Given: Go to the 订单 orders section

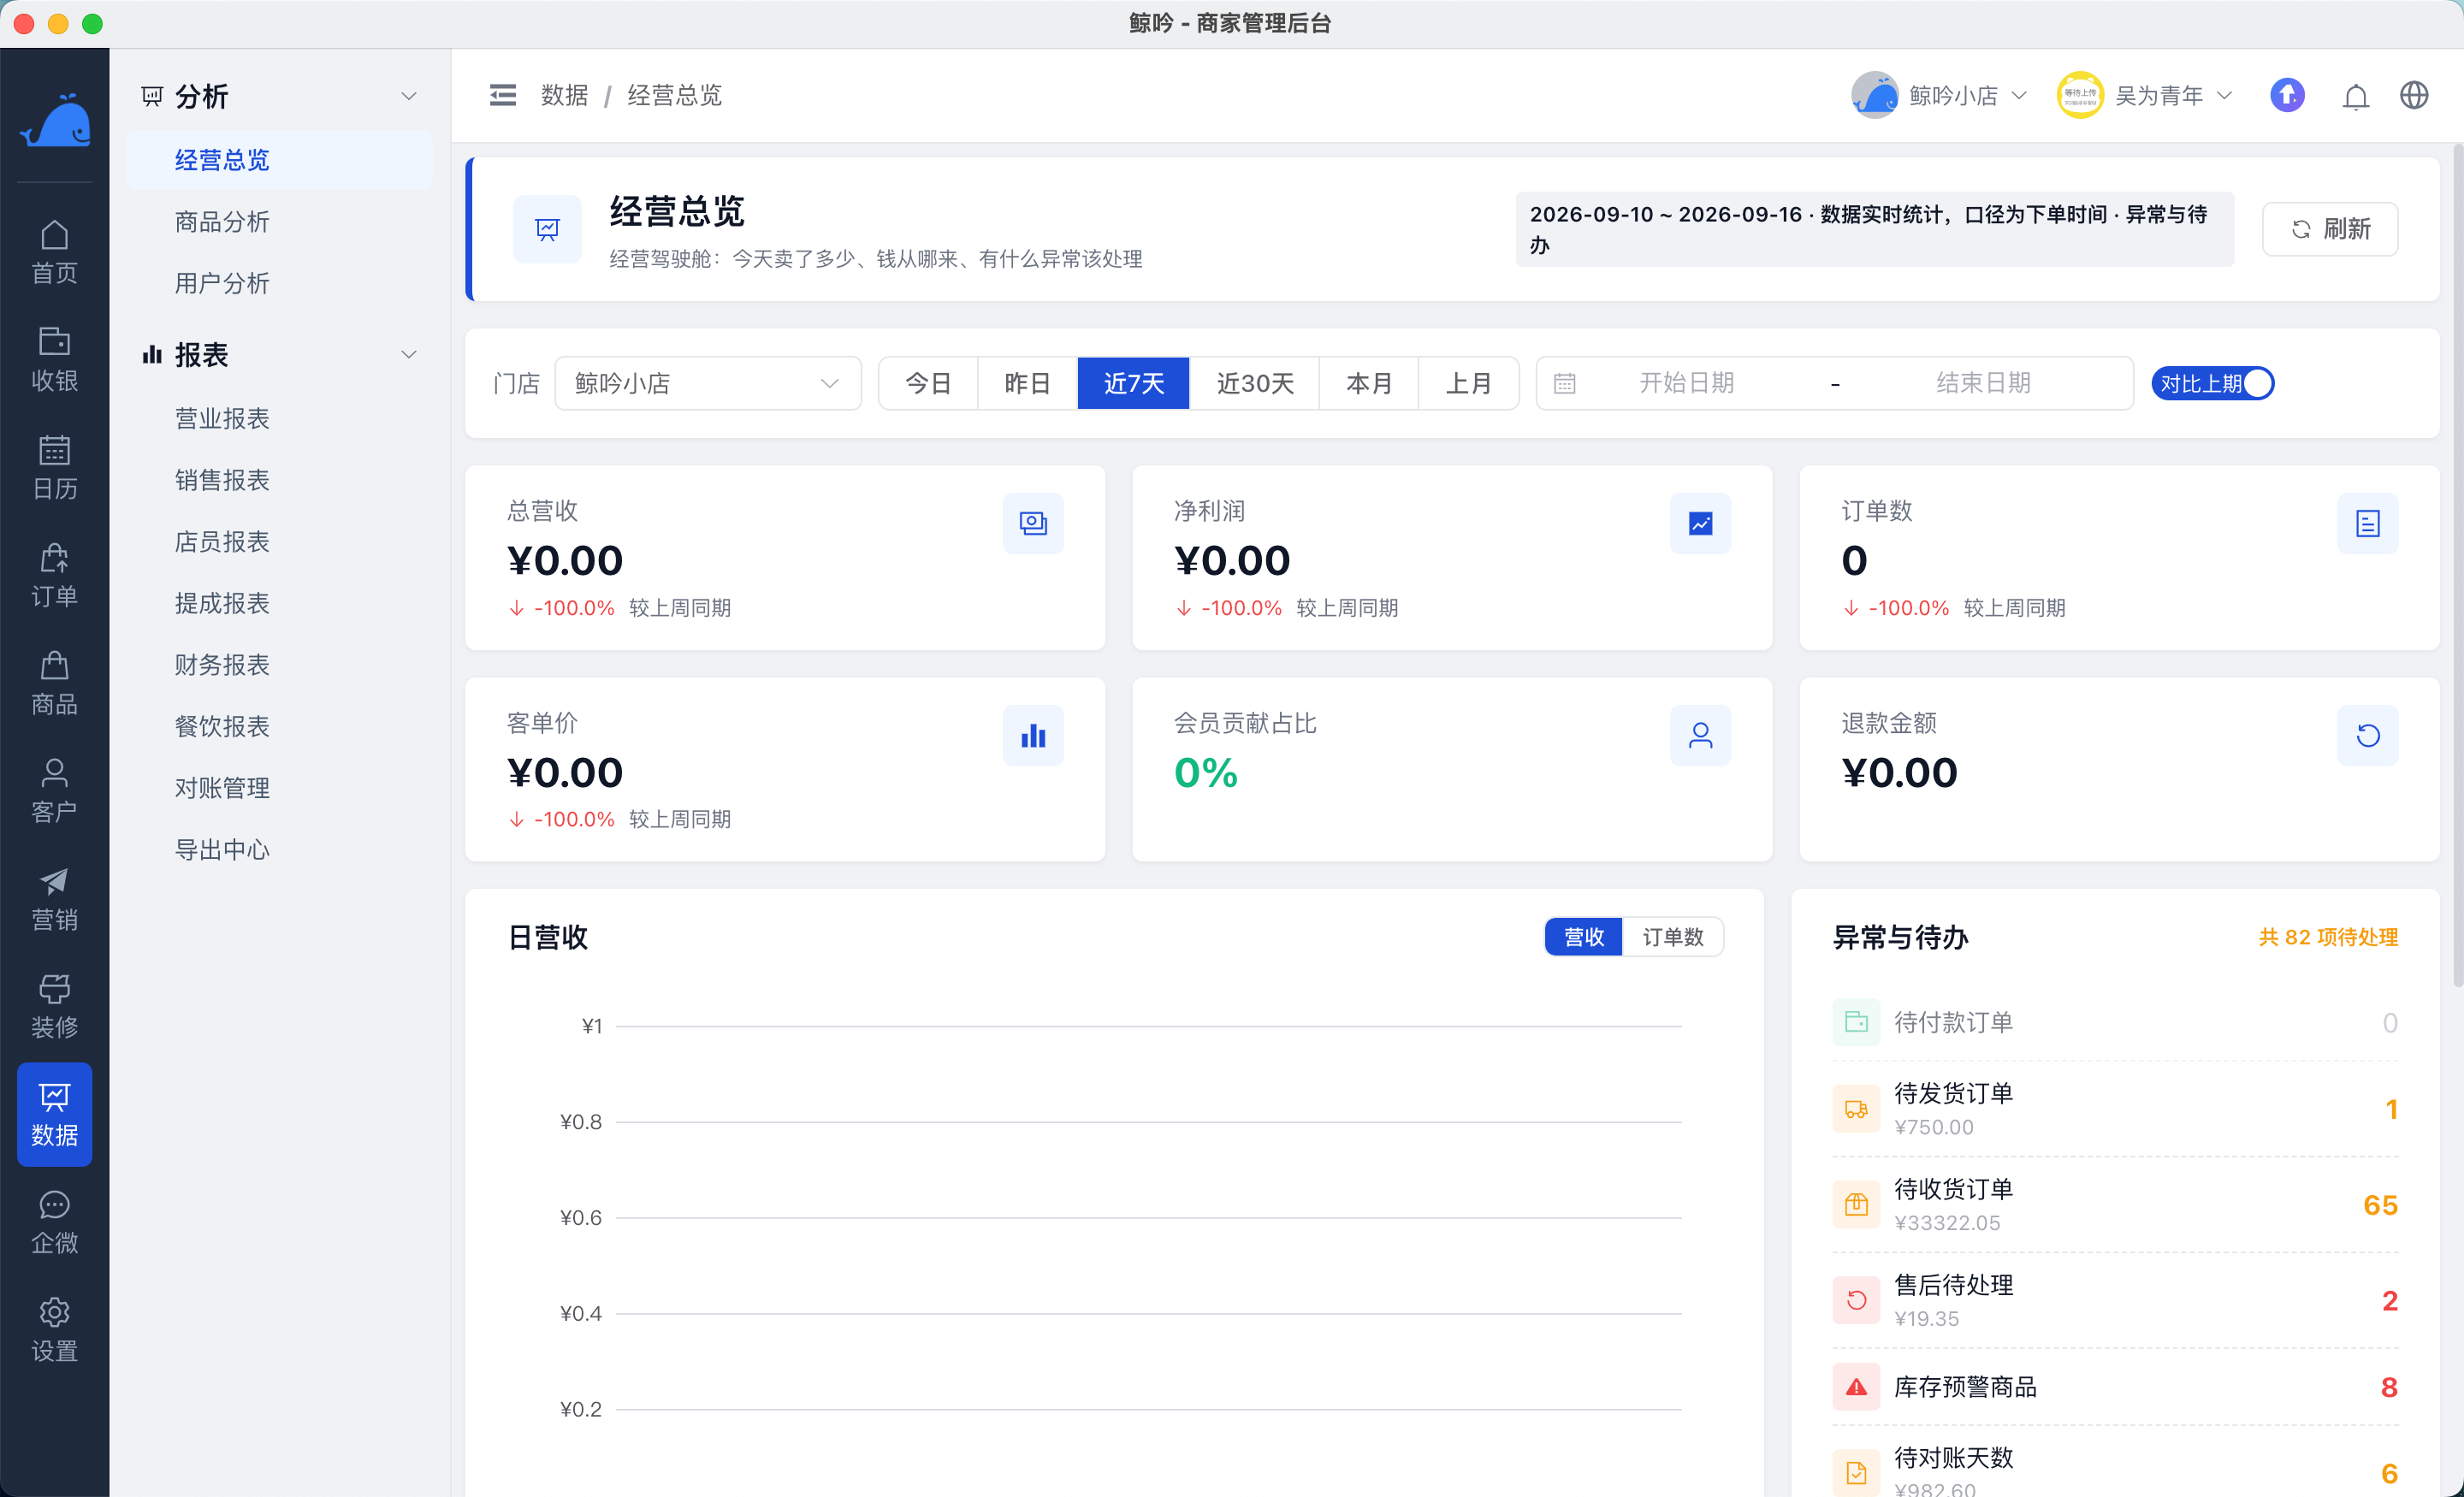Looking at the screenshot, I should point(54,576).
